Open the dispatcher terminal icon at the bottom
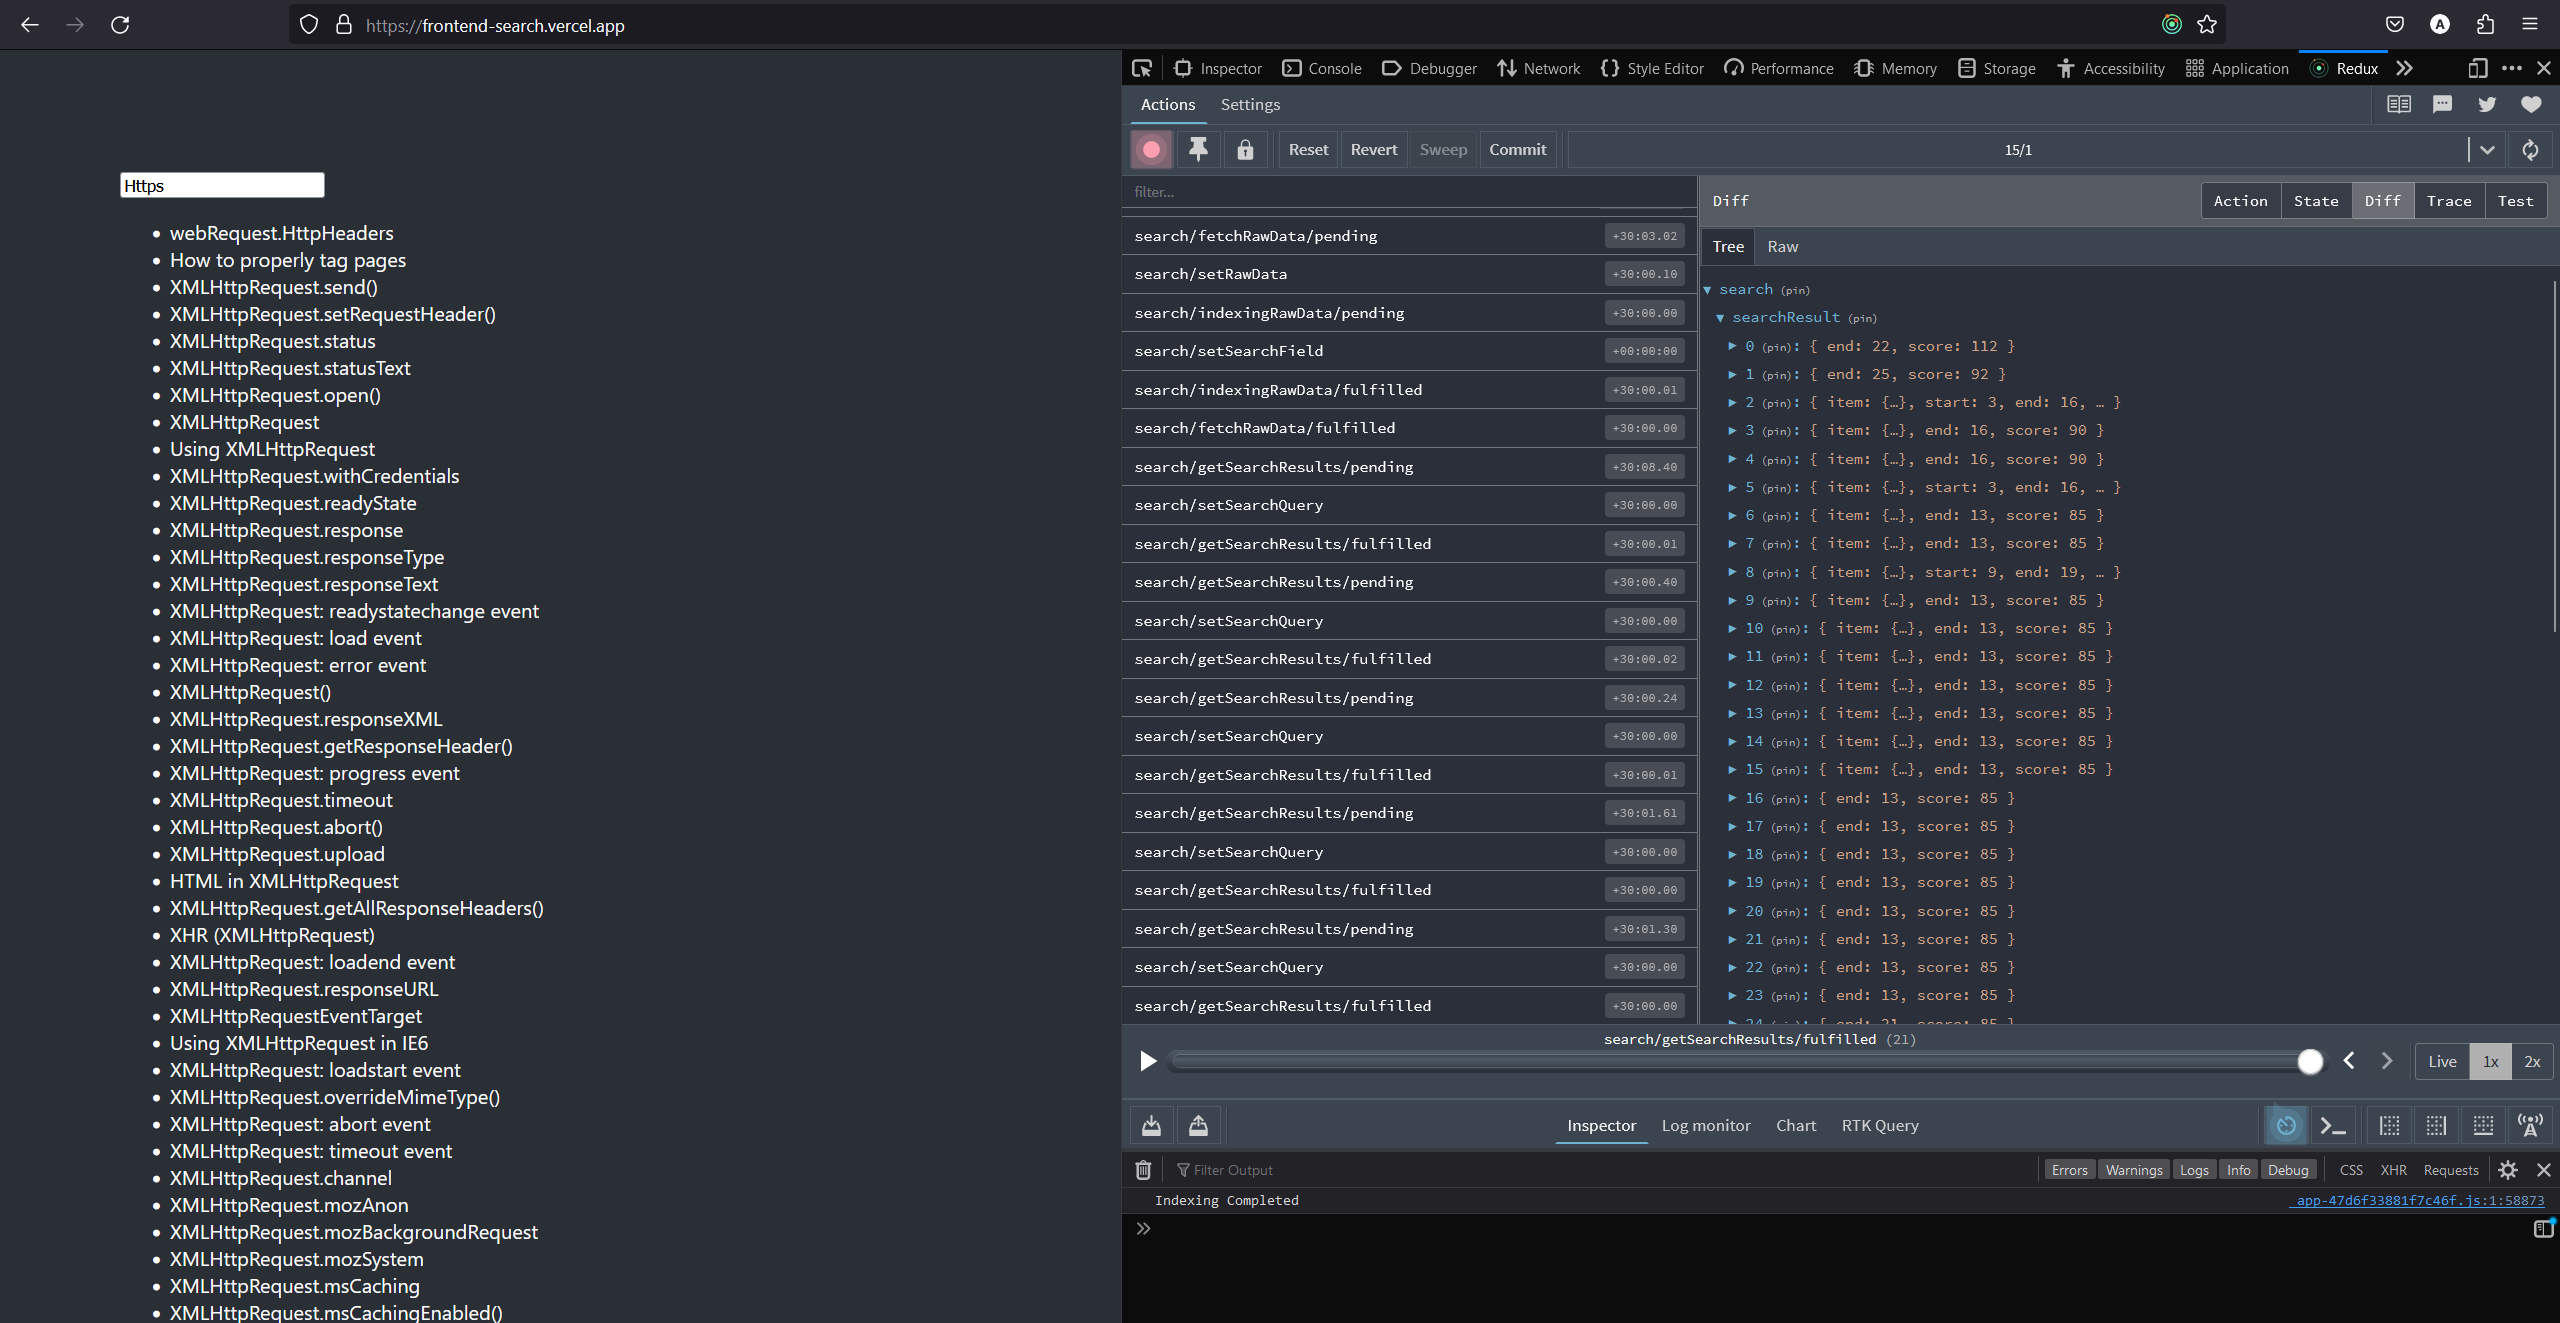 click(2333, 1125)
